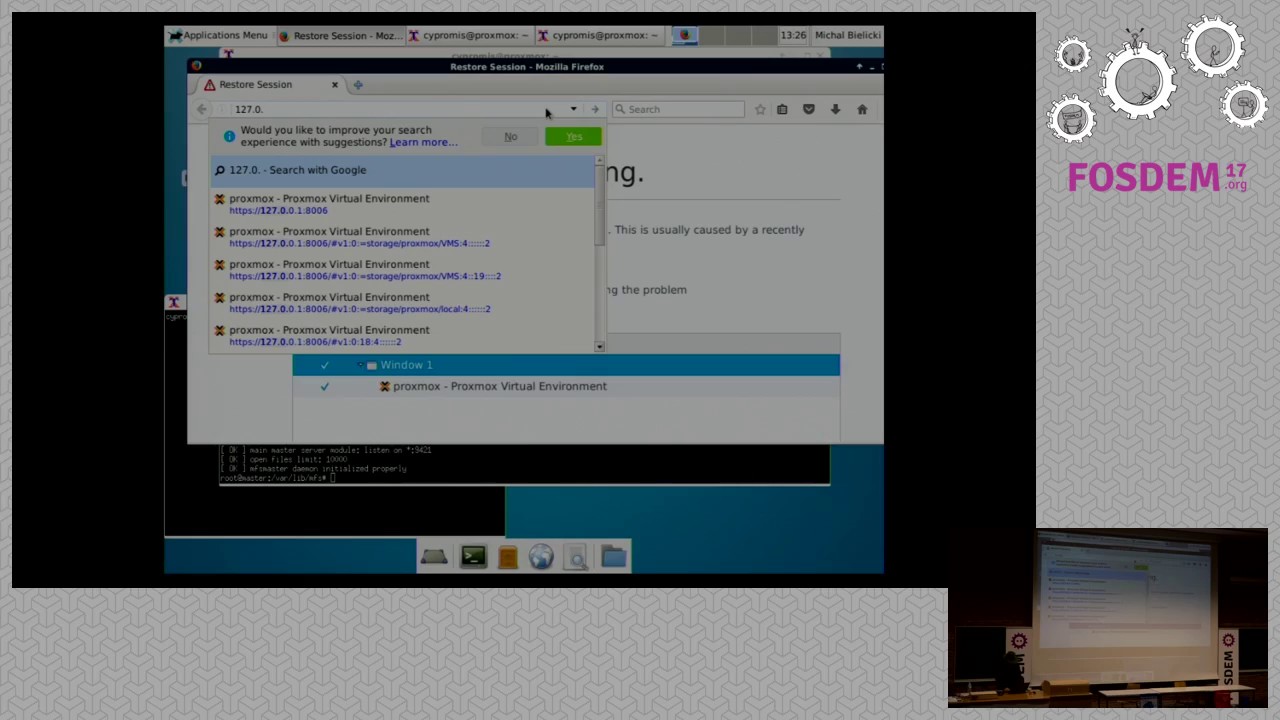Collapse the Window 1 tree expander
Viewport: 1280px width, 720px height.
tap(361, 365)
